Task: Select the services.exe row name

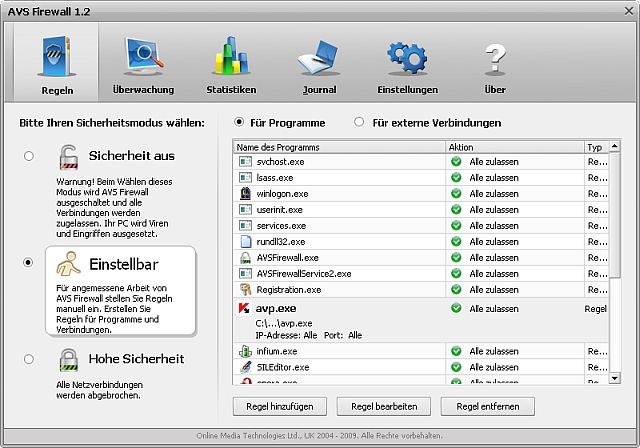Action: click(x=281, y=226)
